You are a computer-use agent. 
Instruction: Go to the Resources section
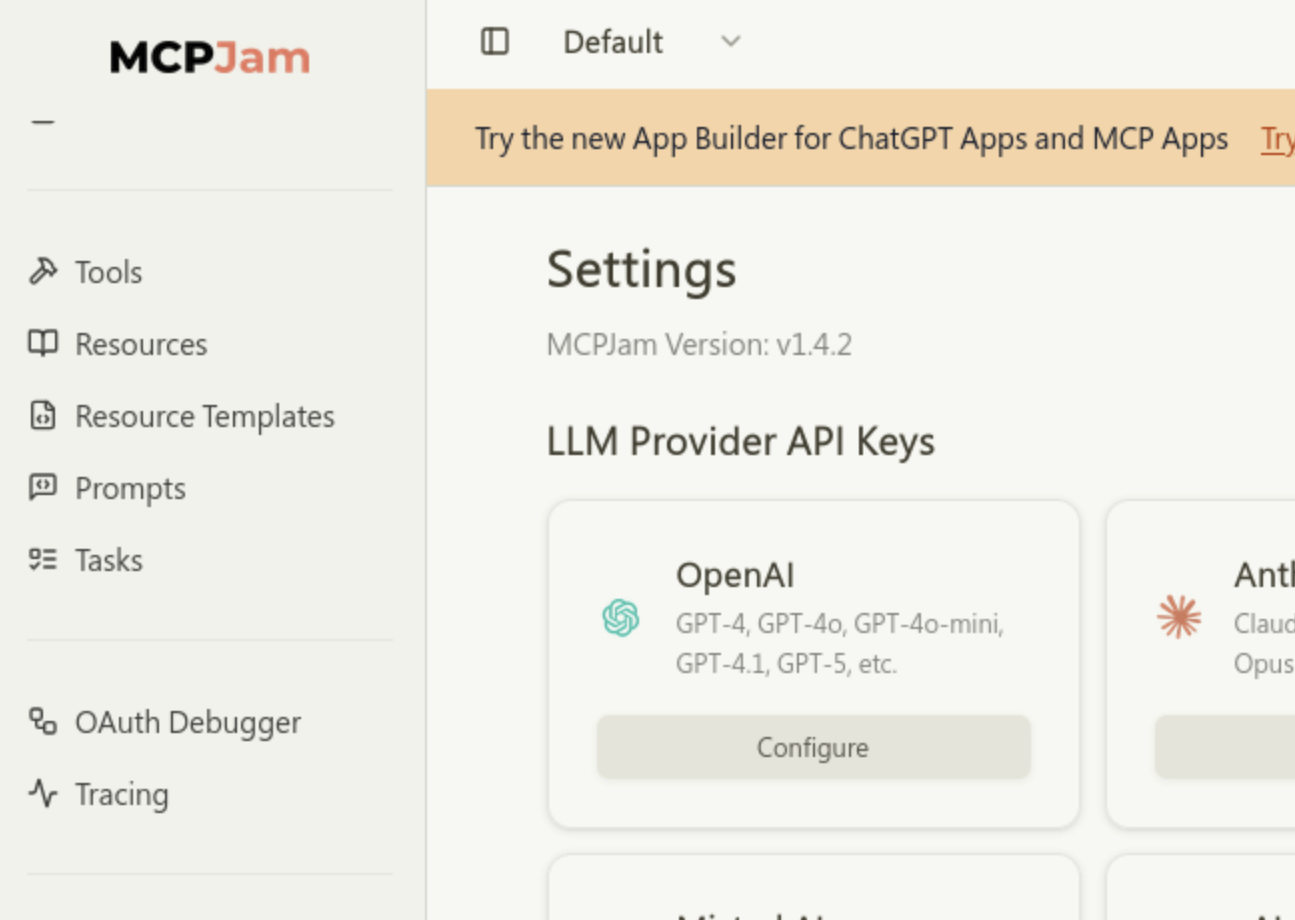point(210,343)
